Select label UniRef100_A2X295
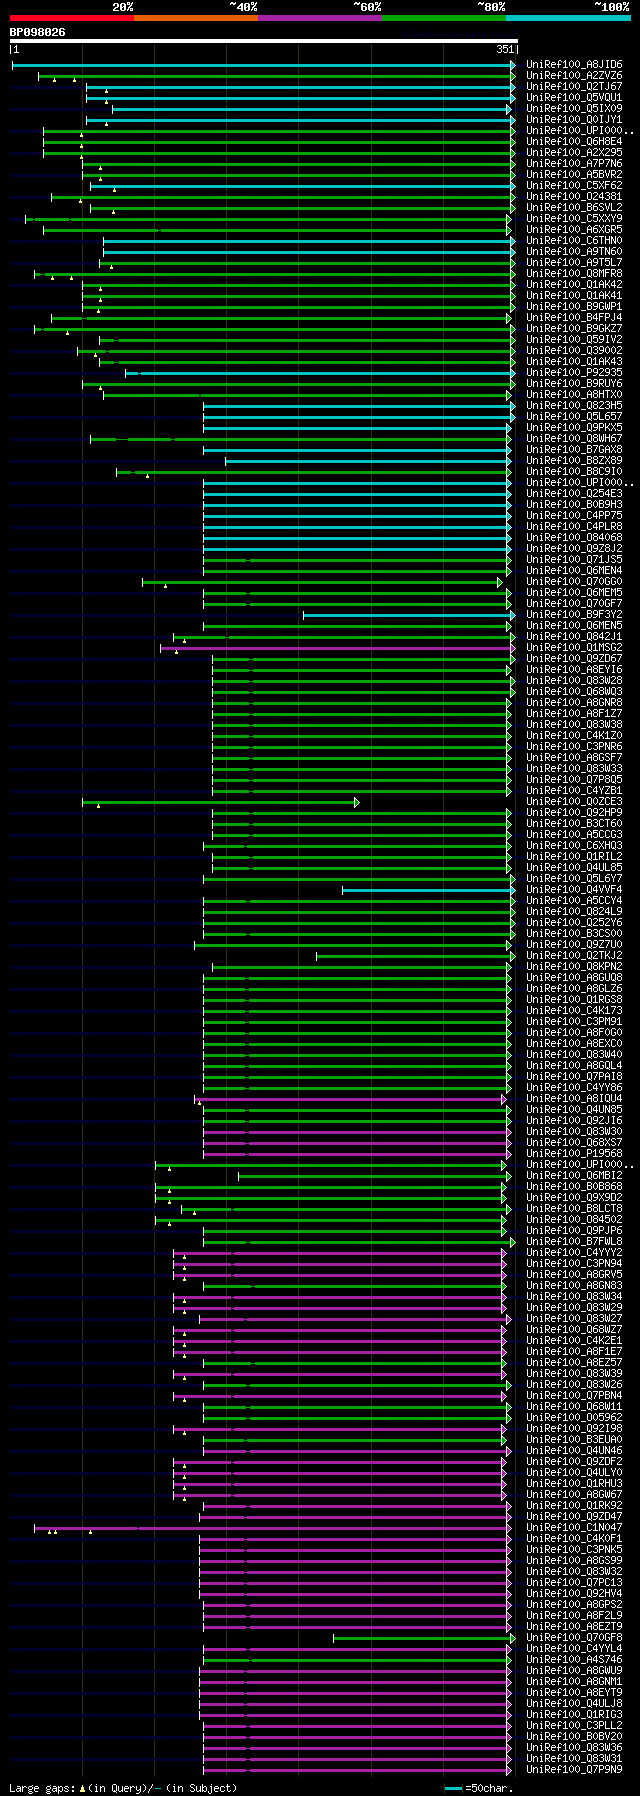The height and width of the screenshot is (1796, 640). pos(574,153)
